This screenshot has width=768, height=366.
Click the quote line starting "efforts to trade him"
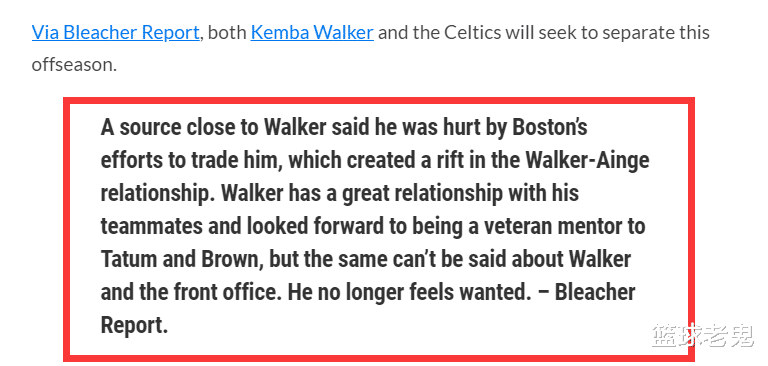[x=375, y=161]
